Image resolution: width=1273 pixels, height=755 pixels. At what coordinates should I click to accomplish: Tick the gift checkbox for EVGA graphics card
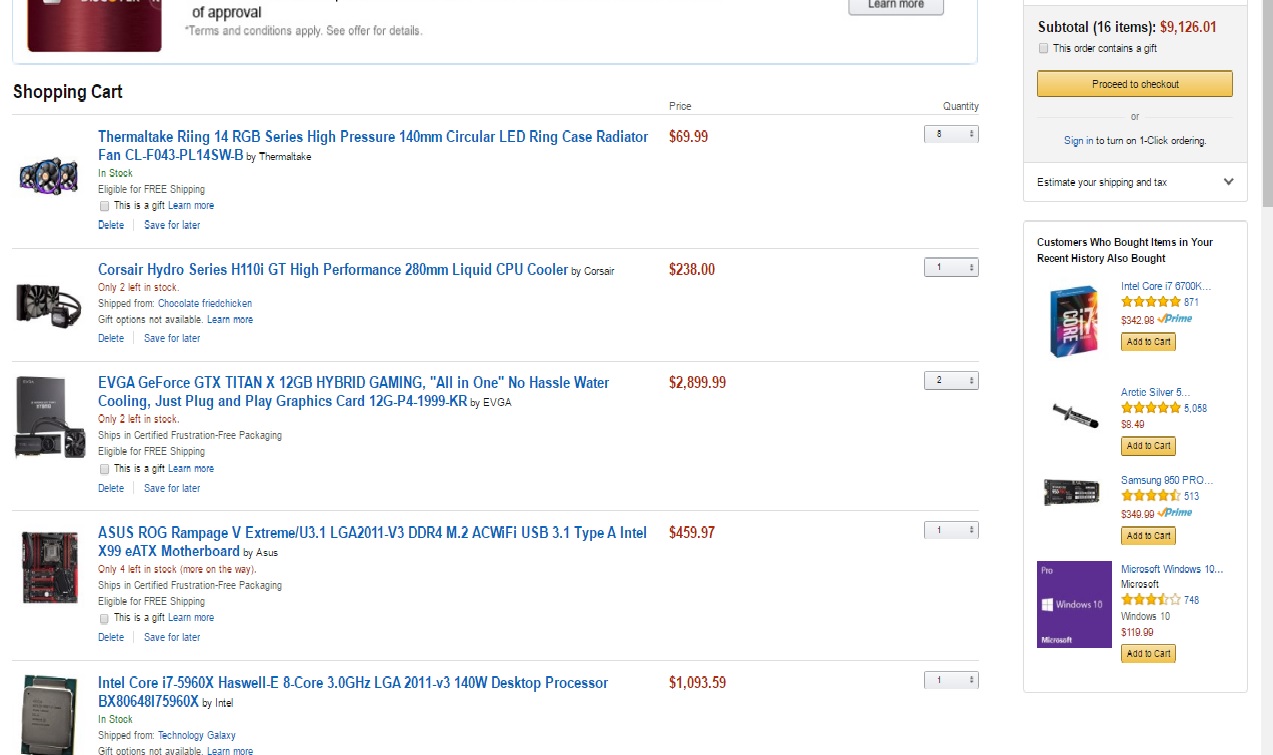(x=105, y=469)
